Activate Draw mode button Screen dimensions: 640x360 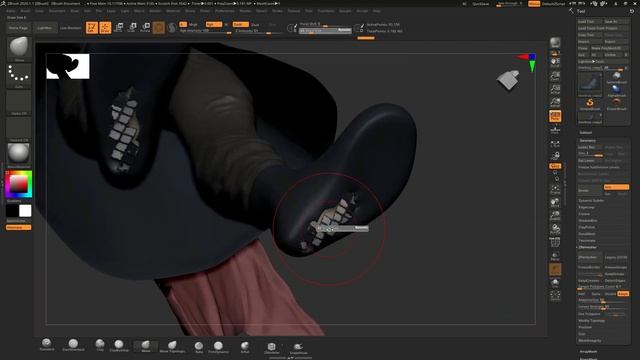coord(105,27)
